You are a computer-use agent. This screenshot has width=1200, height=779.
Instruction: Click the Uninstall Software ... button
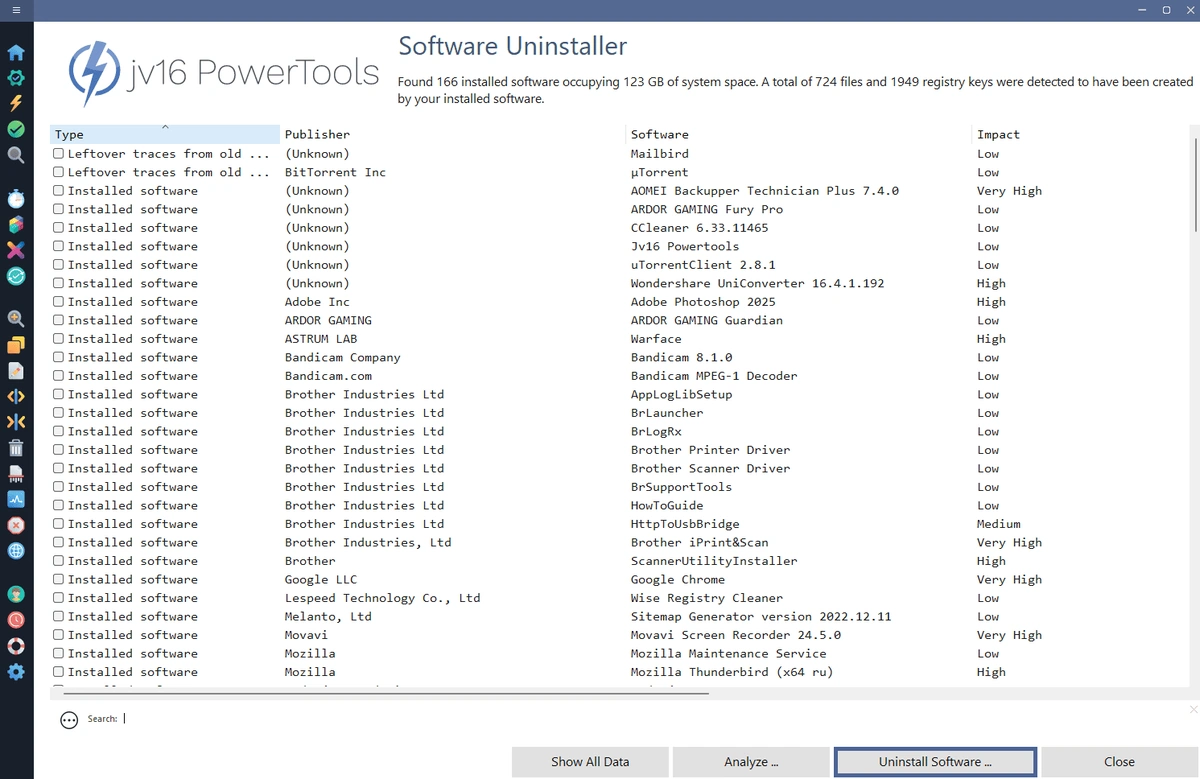[935, 762]
